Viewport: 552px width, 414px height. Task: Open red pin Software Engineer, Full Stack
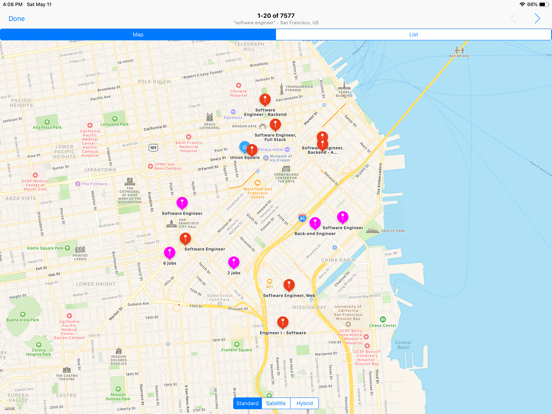(275, 125)
